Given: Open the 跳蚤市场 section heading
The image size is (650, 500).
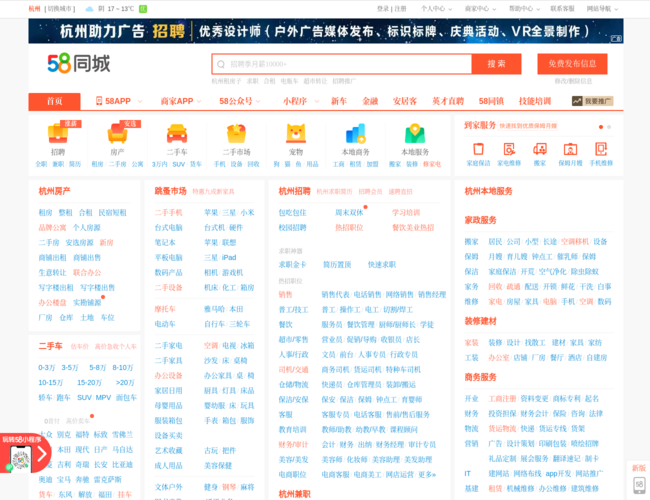Looking at the screenshot, I should tap(170, 191).
